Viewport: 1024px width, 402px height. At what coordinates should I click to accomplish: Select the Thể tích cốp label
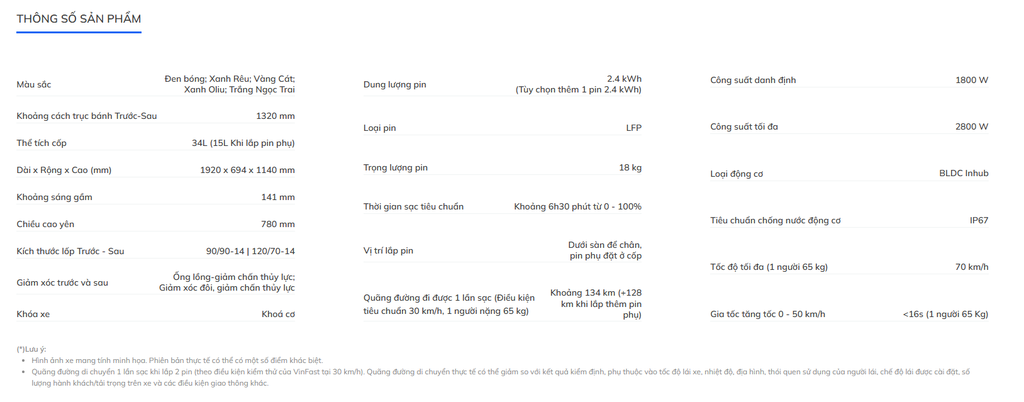[42, 143]
